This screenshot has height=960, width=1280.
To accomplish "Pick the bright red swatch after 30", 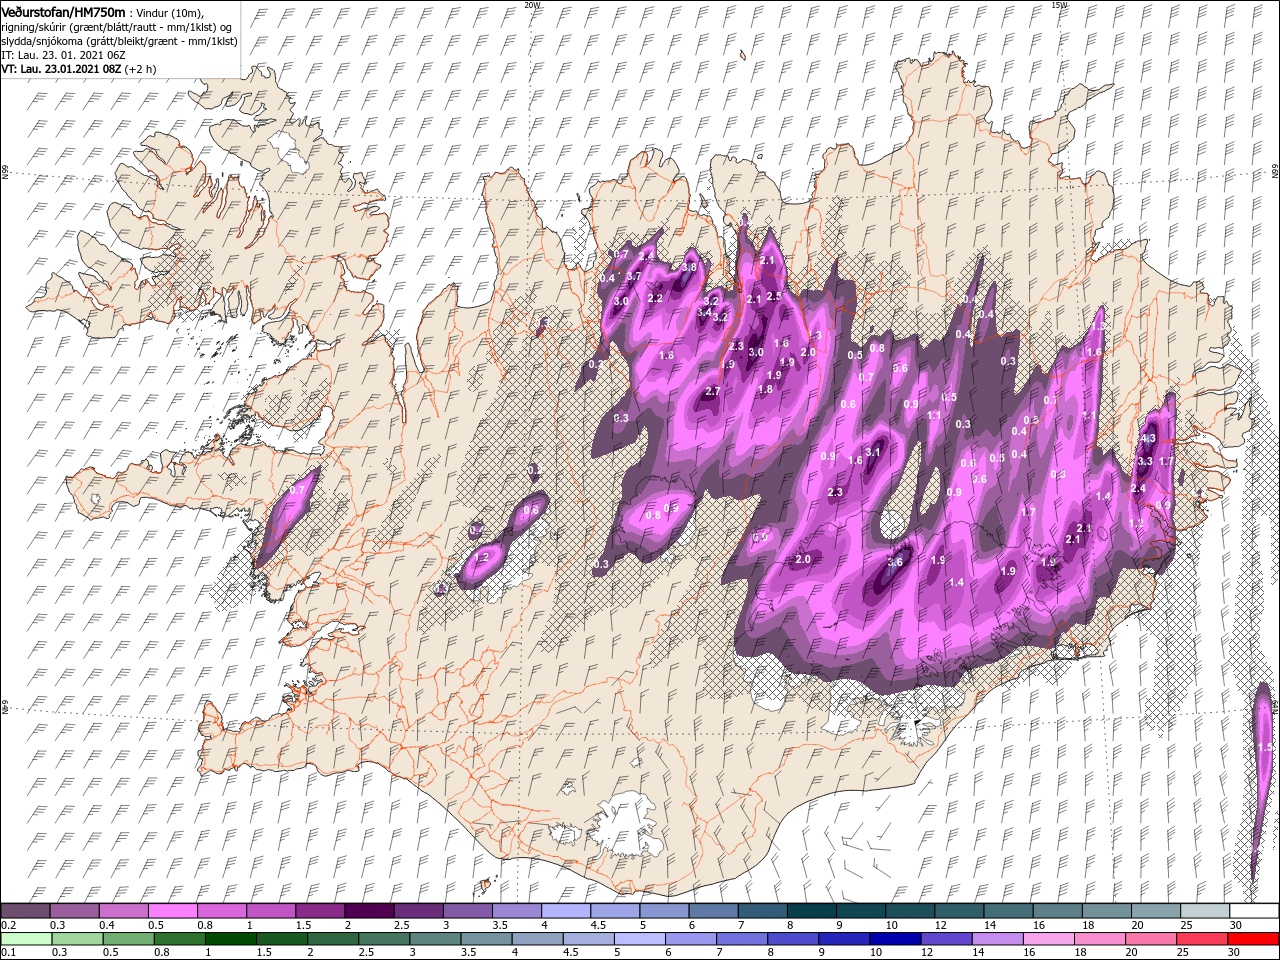I will (1252, 938).
